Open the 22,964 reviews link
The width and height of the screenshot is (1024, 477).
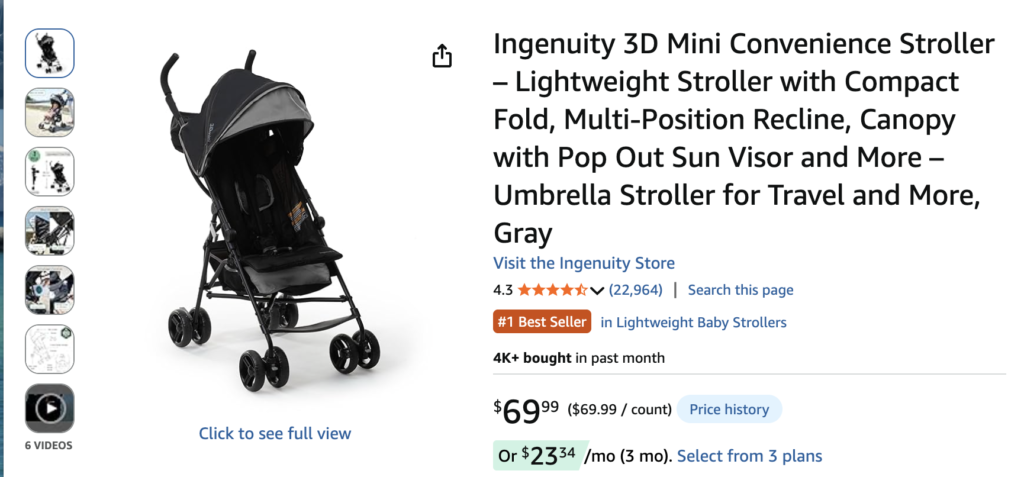[x=635, y=289]
